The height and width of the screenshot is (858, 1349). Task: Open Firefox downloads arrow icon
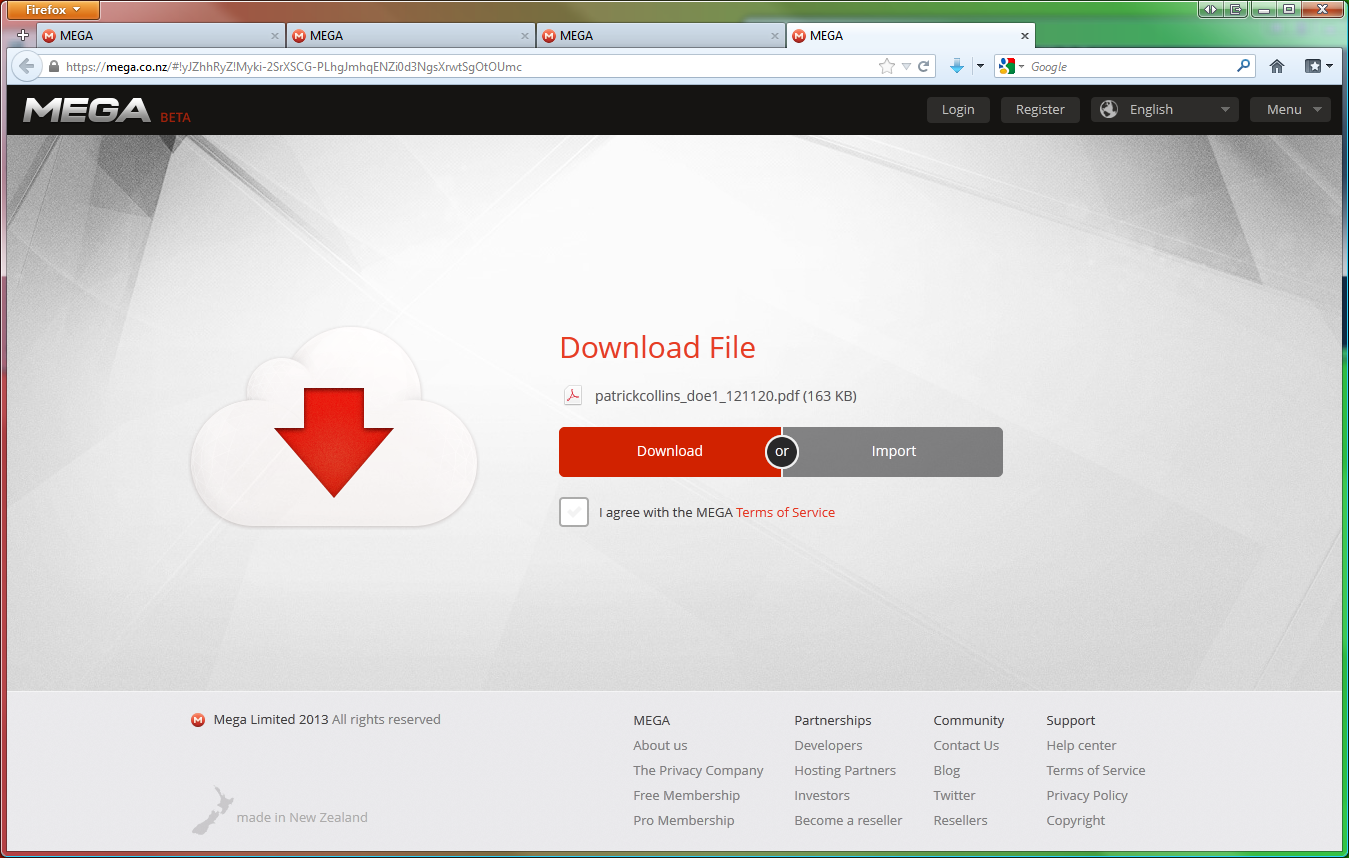(x=957, y=66)
